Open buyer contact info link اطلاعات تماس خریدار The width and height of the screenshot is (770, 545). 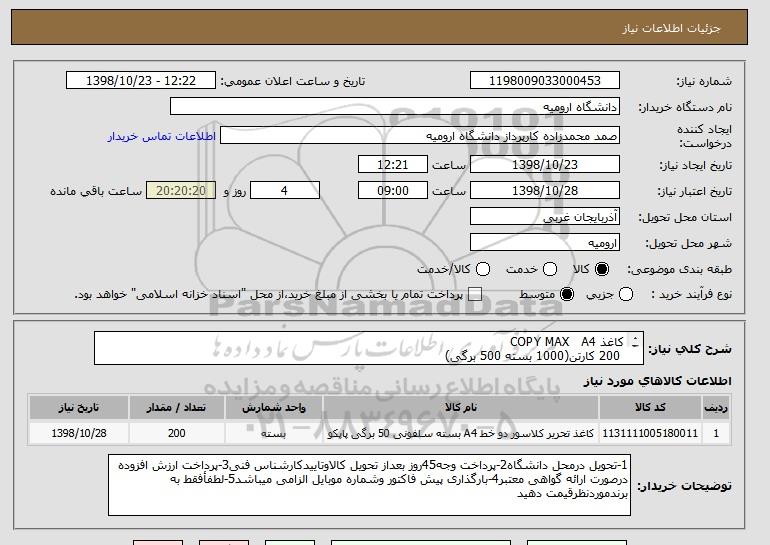tap(162, 136)
